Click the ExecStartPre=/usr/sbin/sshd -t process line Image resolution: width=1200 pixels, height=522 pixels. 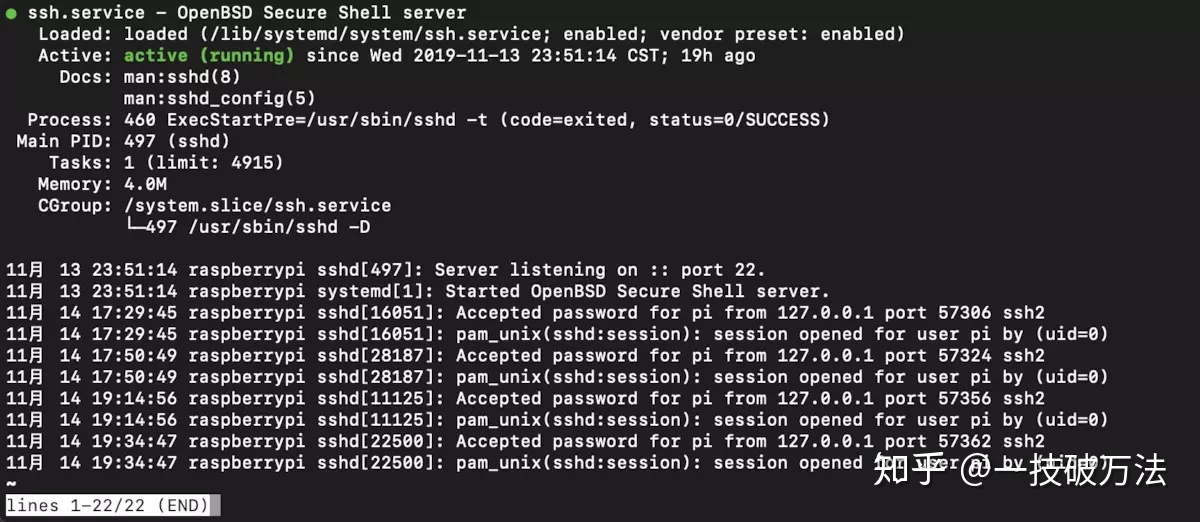pyautogui.click(x=429, y=120)
